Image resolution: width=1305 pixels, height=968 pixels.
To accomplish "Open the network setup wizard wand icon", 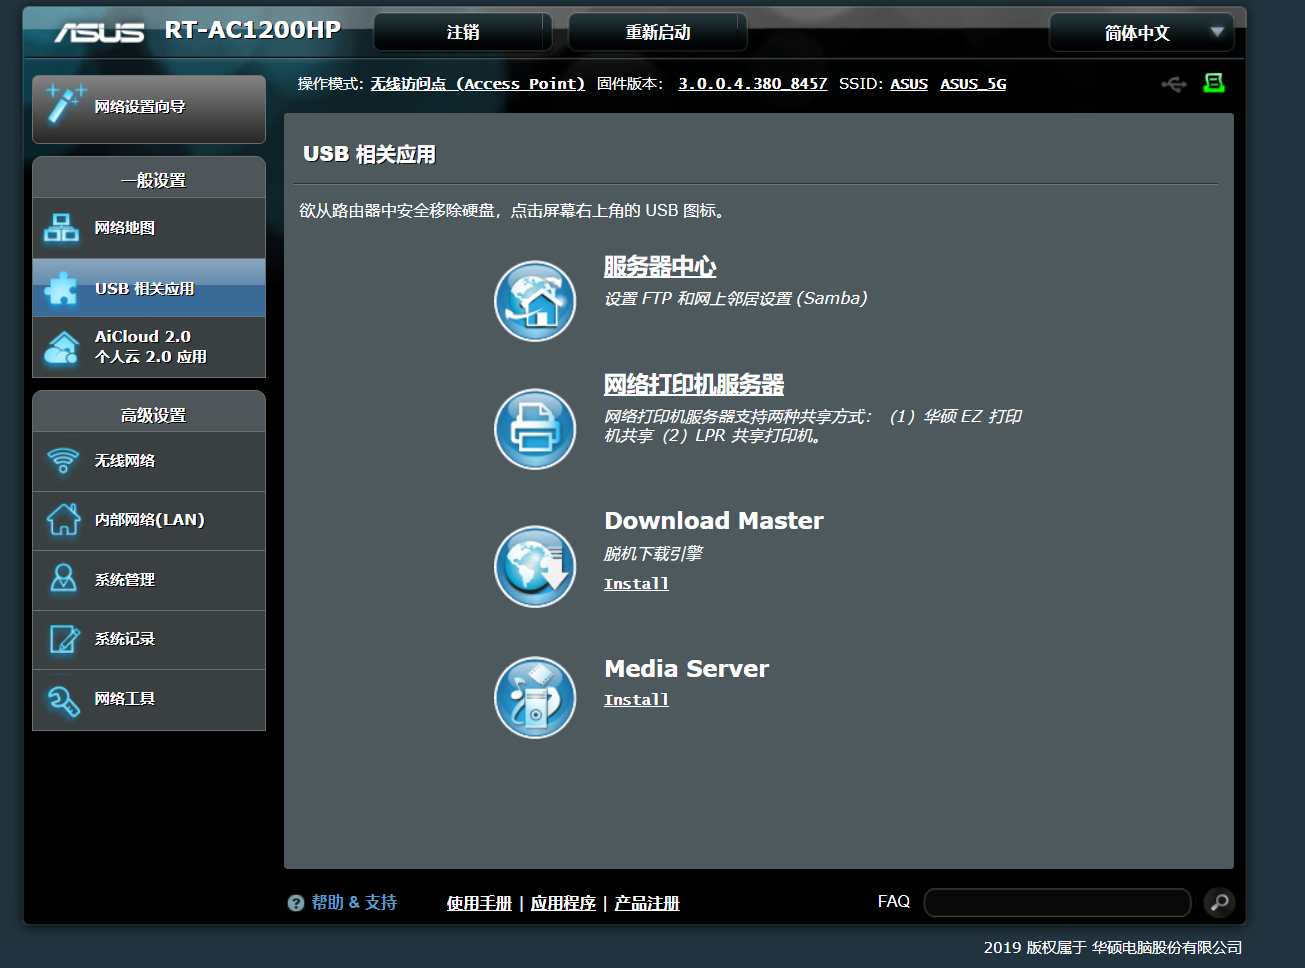I will click(x=65, y=105).
